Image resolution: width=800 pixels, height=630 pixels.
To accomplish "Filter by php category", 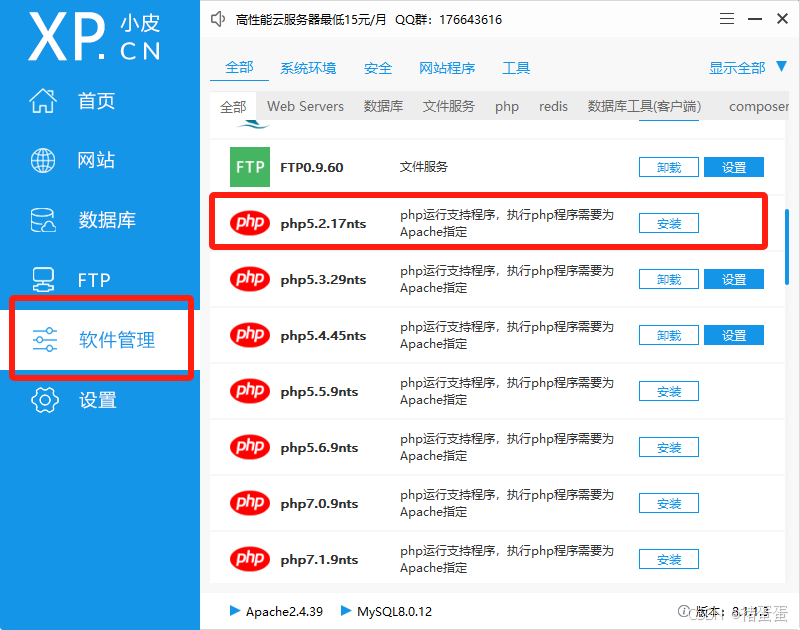I will click(x=507, y=107).
